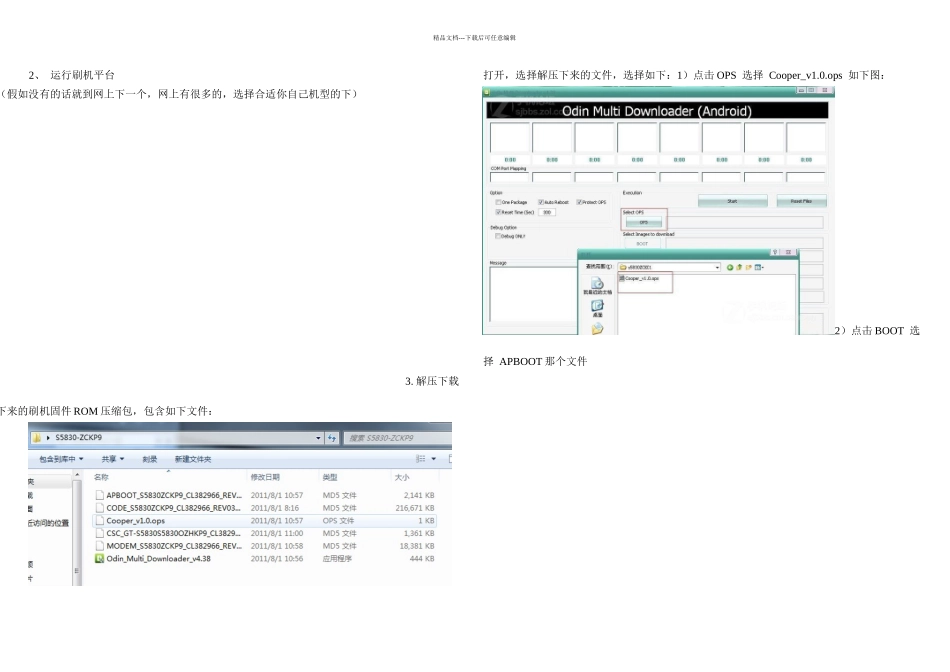950x672 pixels.
Task: Select Cooper_v1.0.ops in the file dialog
Action: pos(639,278)
